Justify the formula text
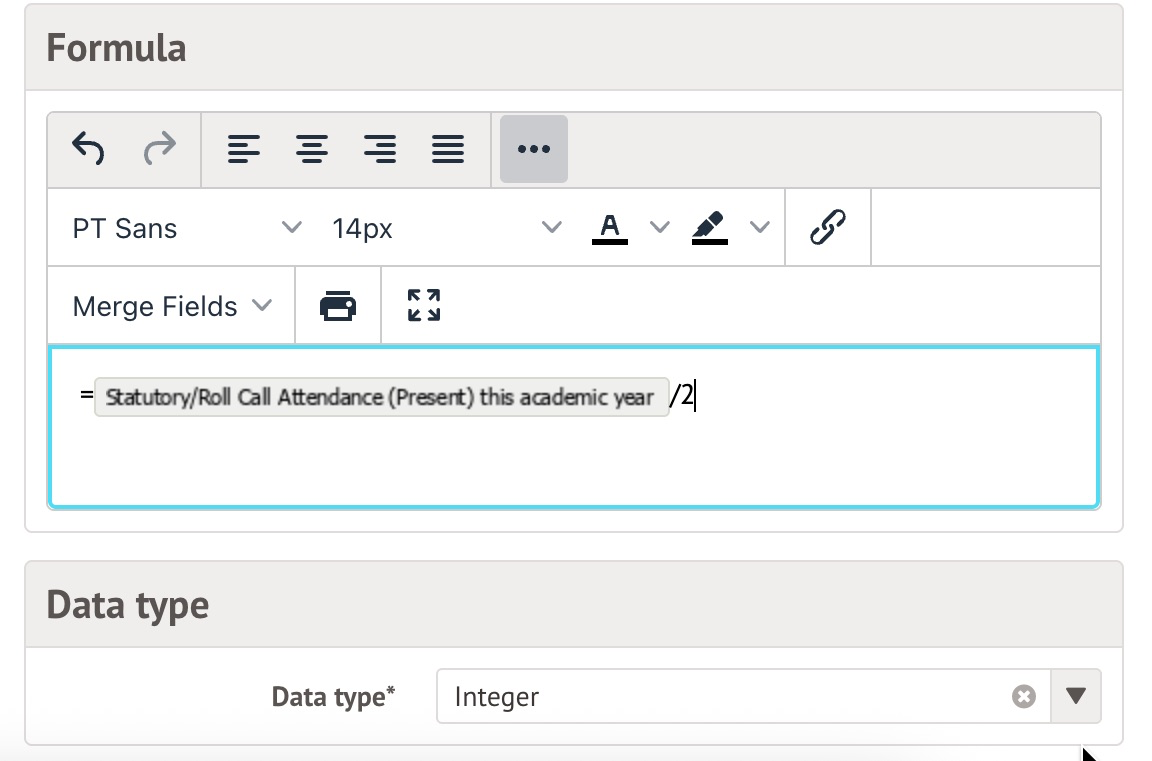Image resolution: width=1152 pixels, height=761 pixels. point(448,150)
